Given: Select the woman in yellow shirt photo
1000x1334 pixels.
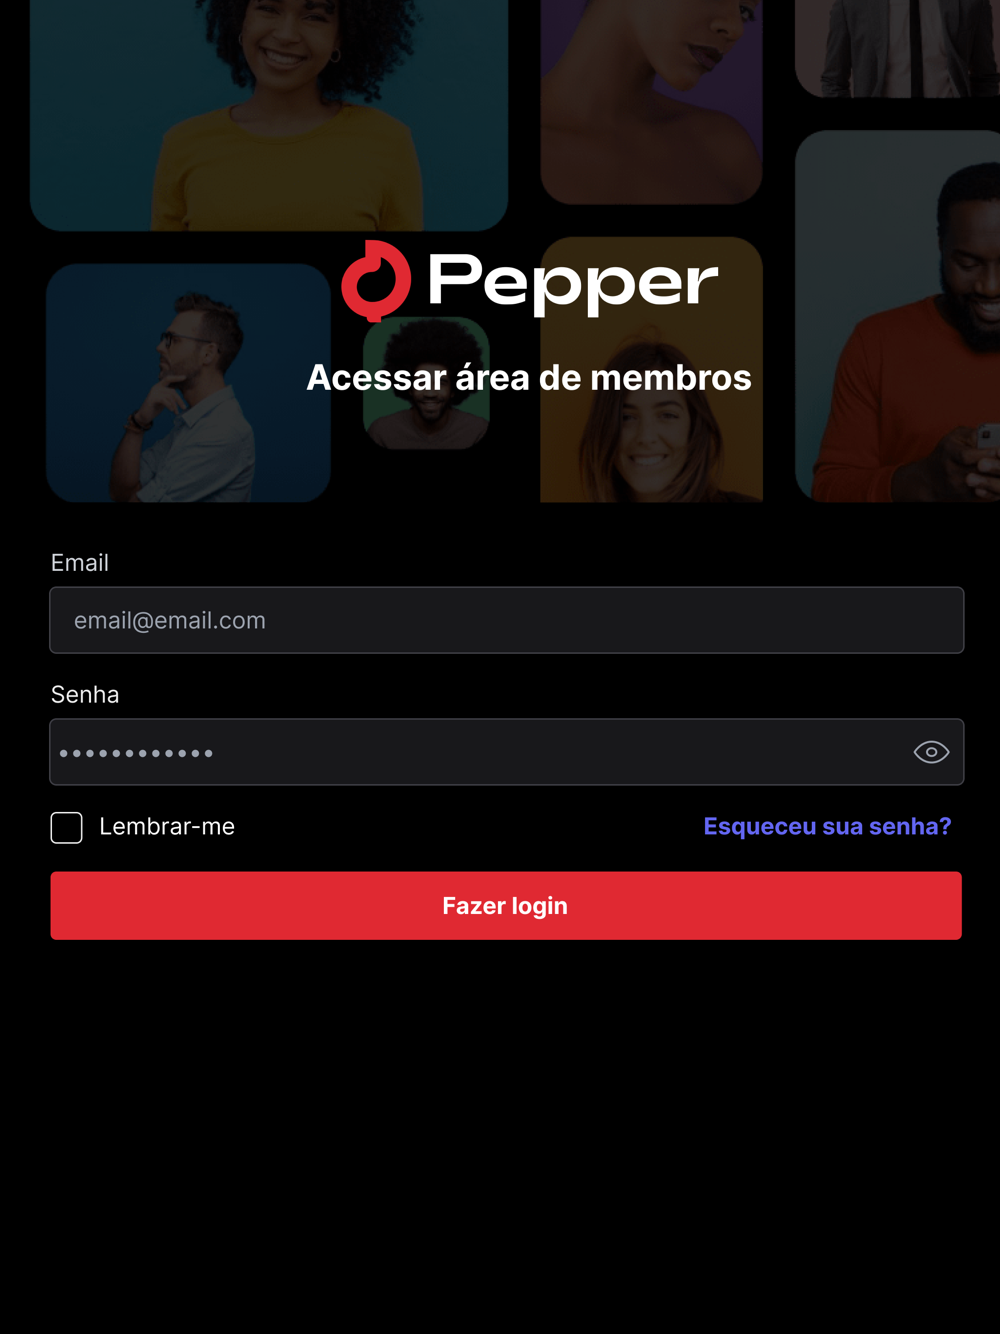Looking at the screenshot, I should [x=269, y=115].
